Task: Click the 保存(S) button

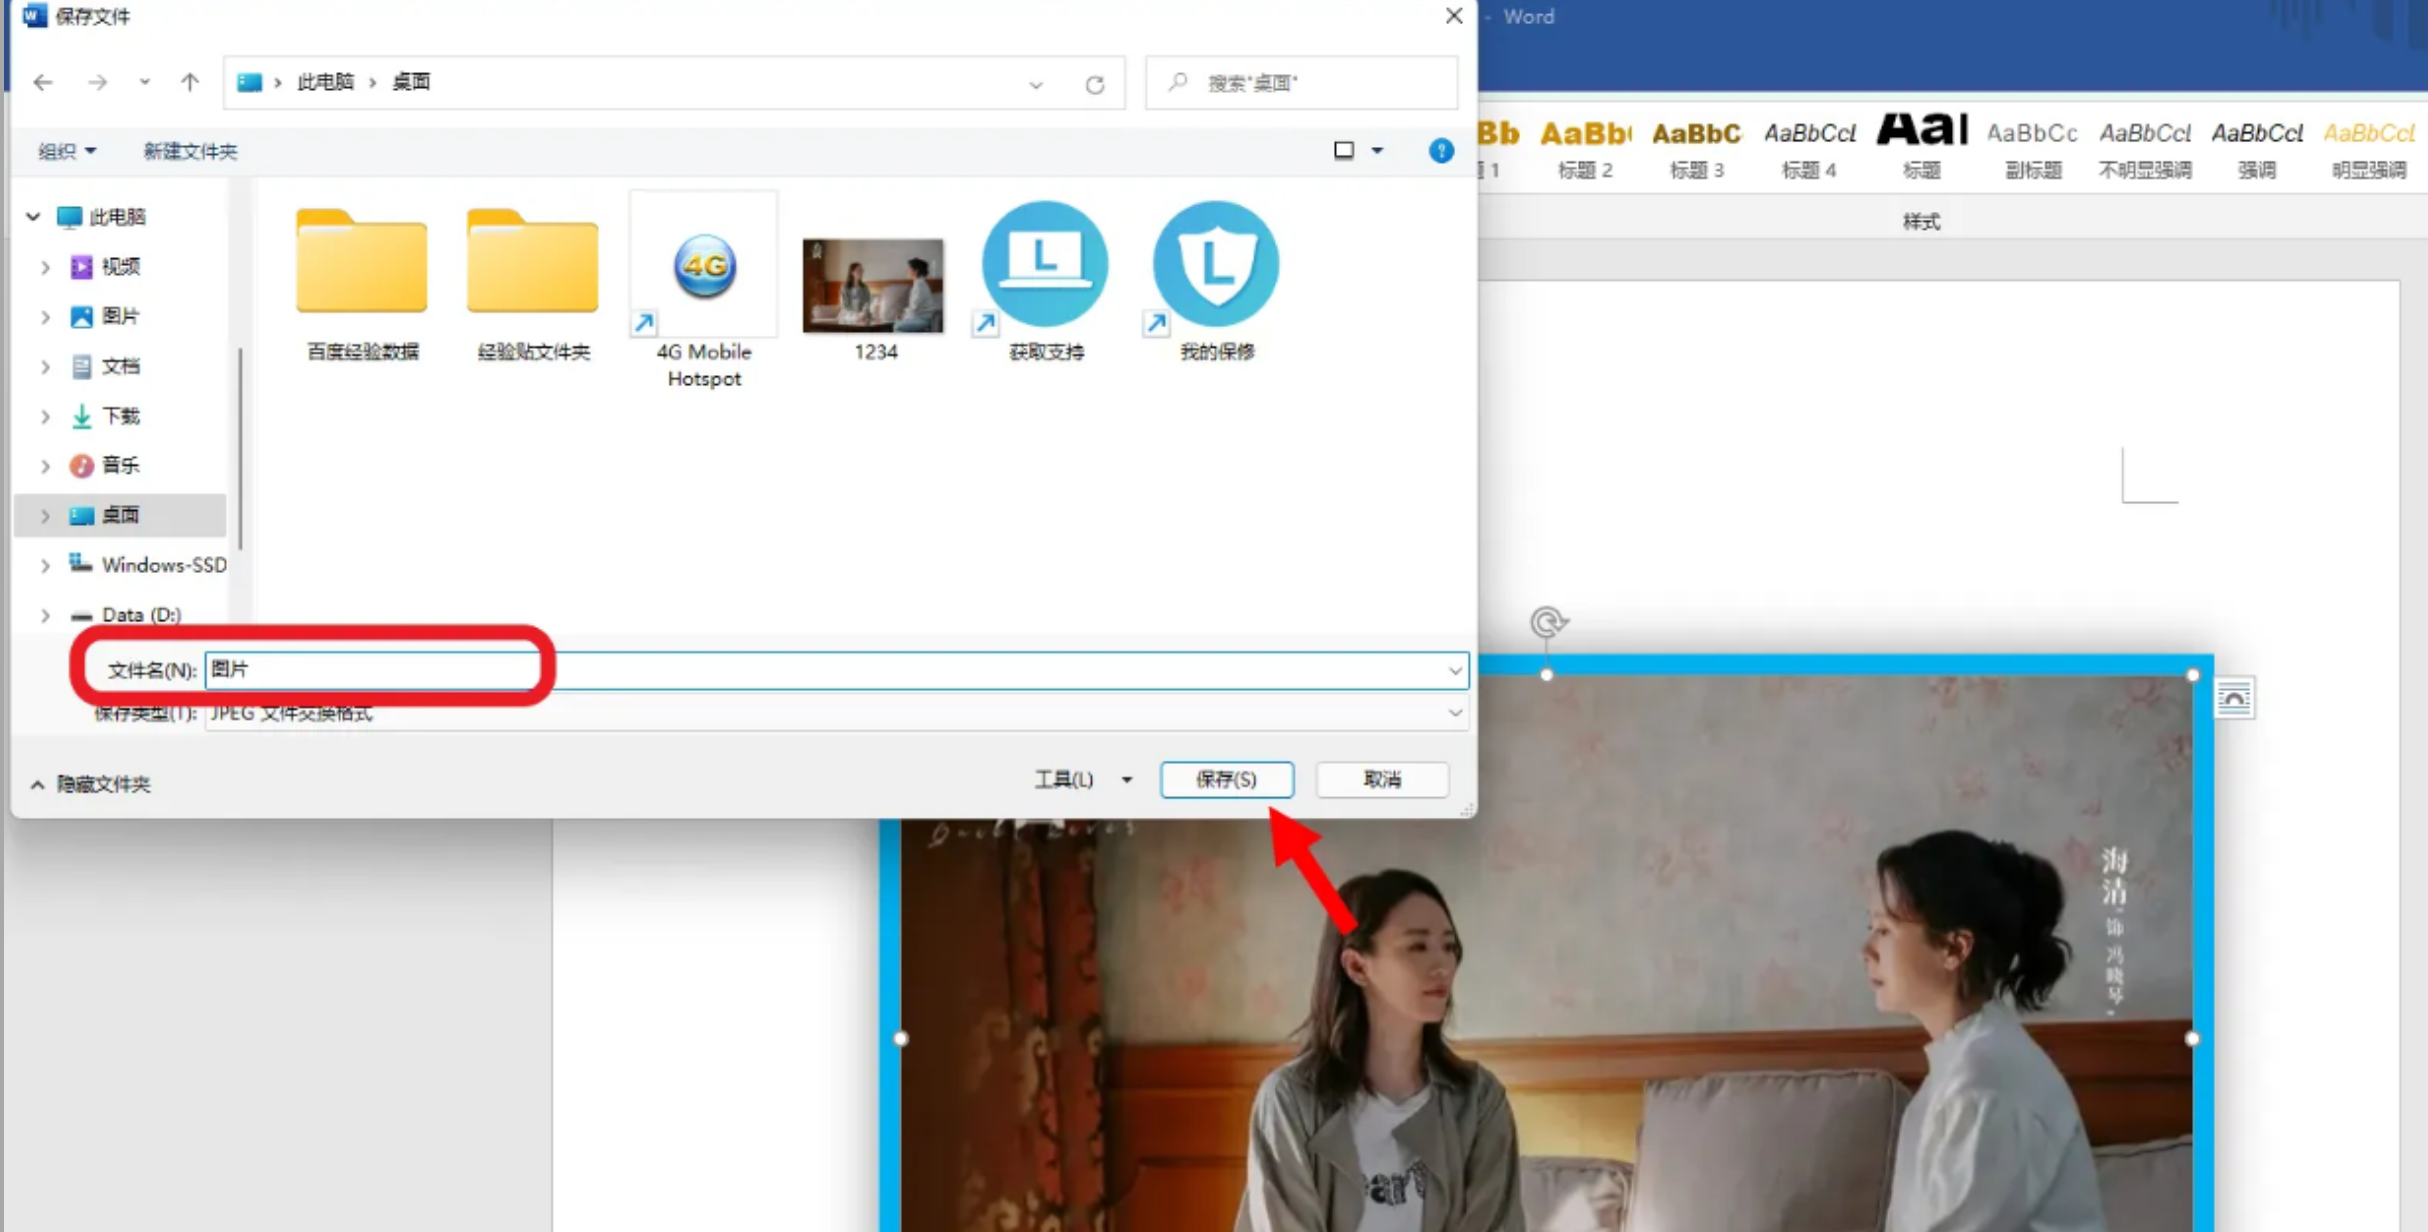Action: coord(1226,779)
